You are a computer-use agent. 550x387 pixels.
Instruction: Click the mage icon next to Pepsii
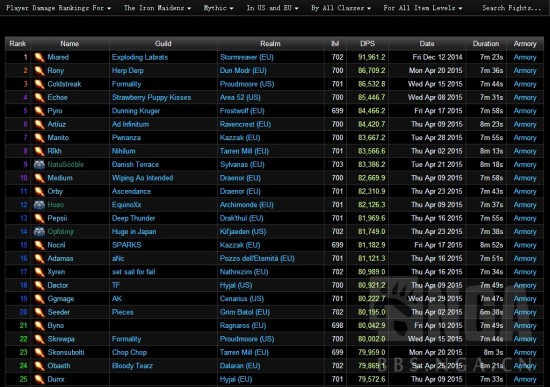[39, 218]
